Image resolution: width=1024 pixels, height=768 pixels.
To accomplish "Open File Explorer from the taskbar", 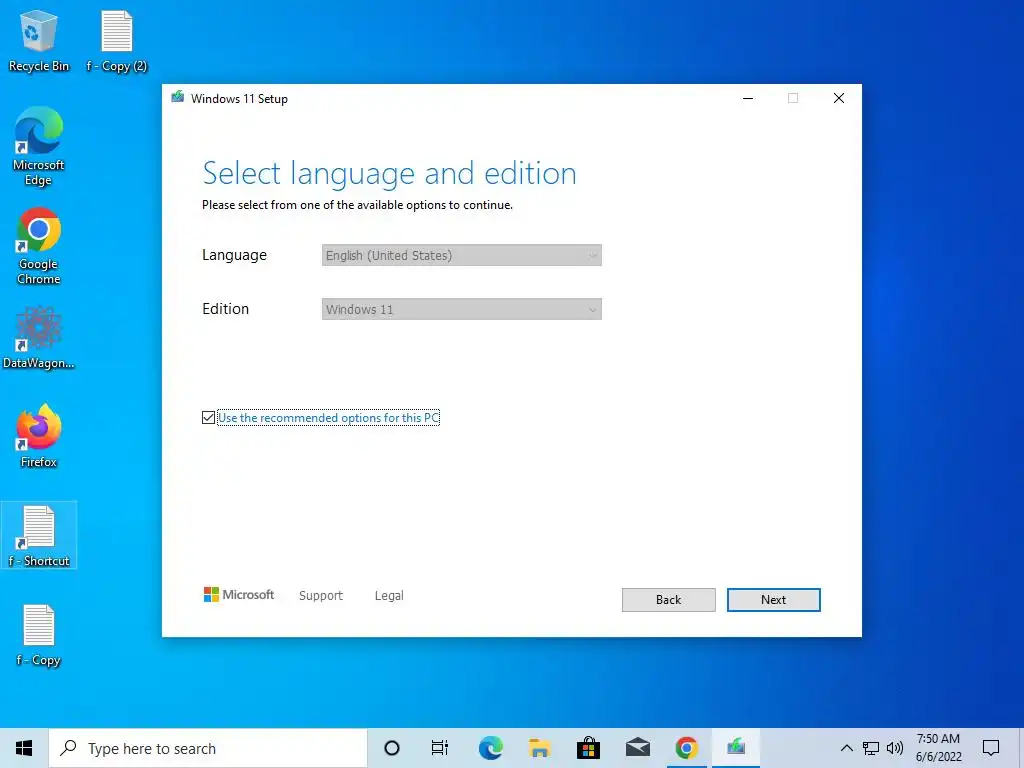I will pos(539,748).
